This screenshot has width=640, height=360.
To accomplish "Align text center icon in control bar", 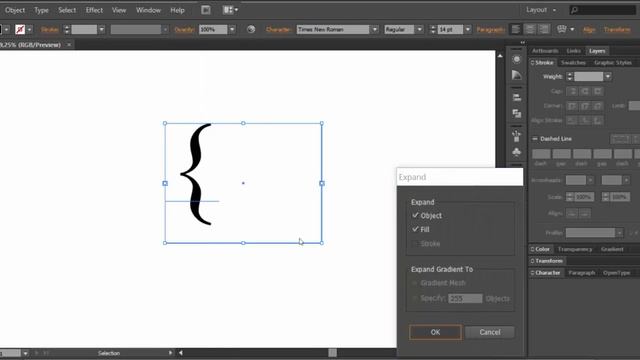I will point(530,29).
